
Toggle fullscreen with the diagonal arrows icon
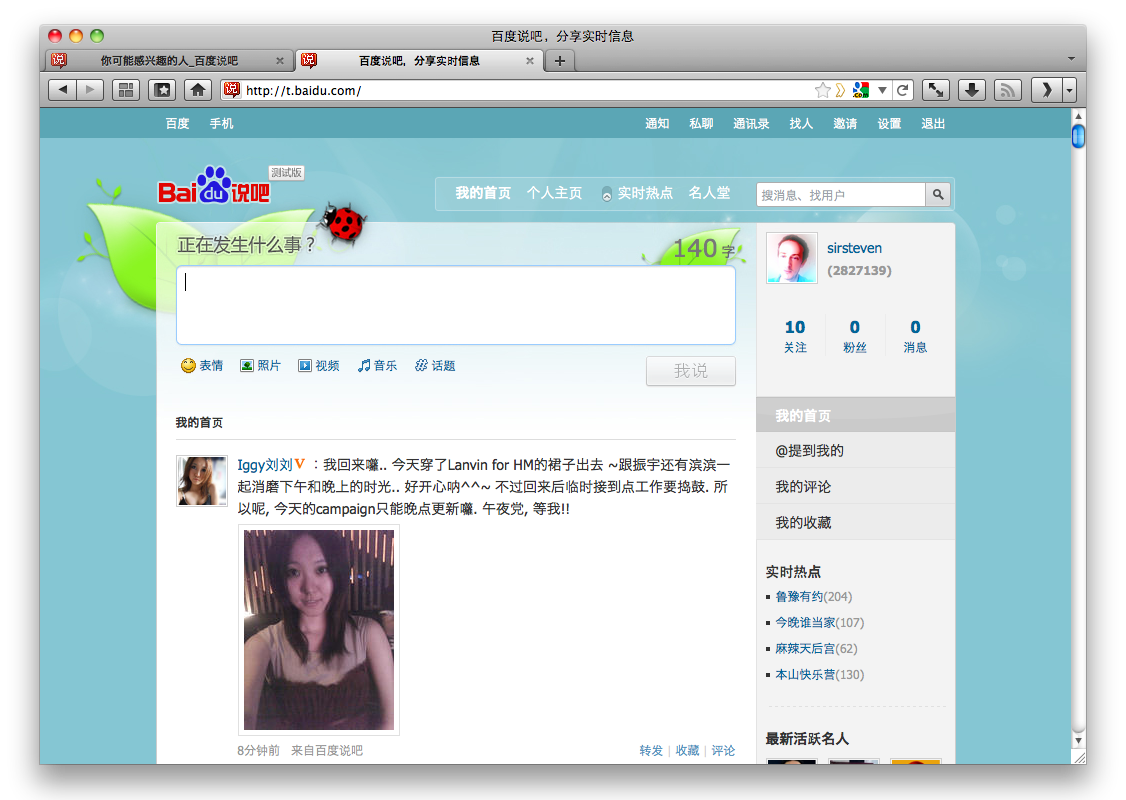(936, 90)
